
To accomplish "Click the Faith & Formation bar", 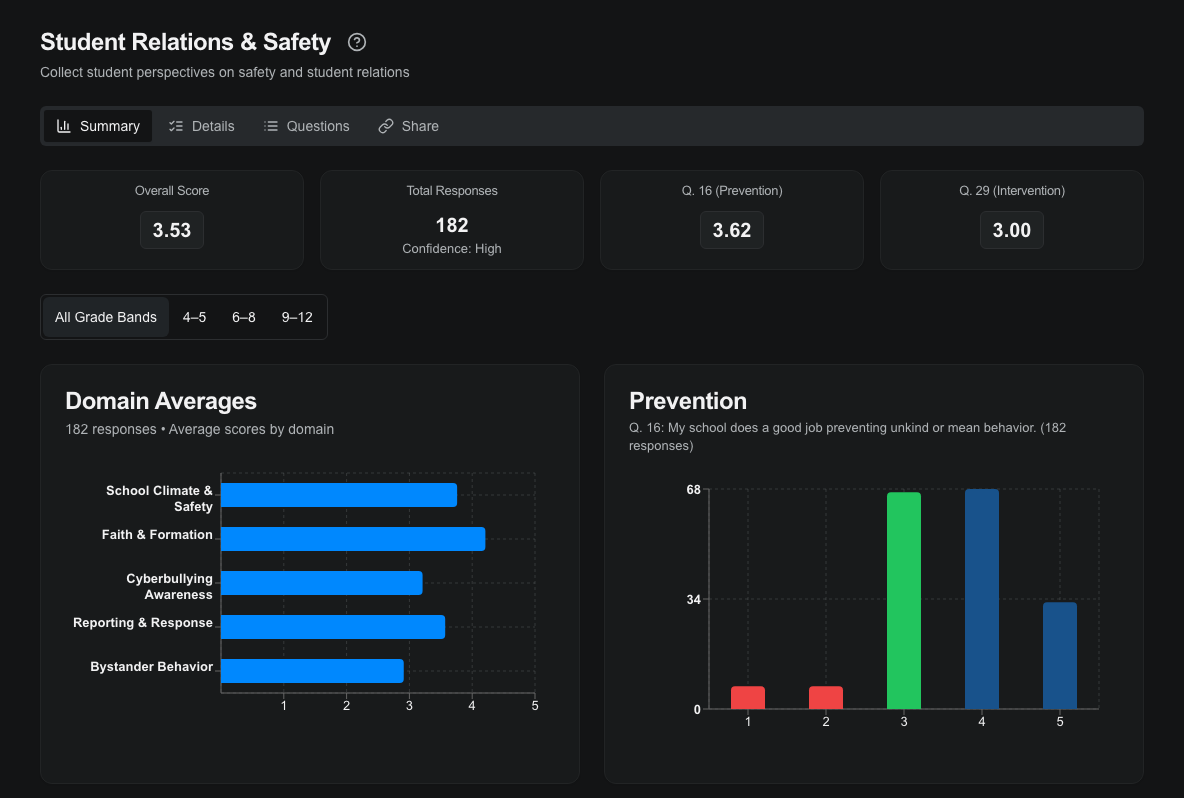I will [353, 539].
